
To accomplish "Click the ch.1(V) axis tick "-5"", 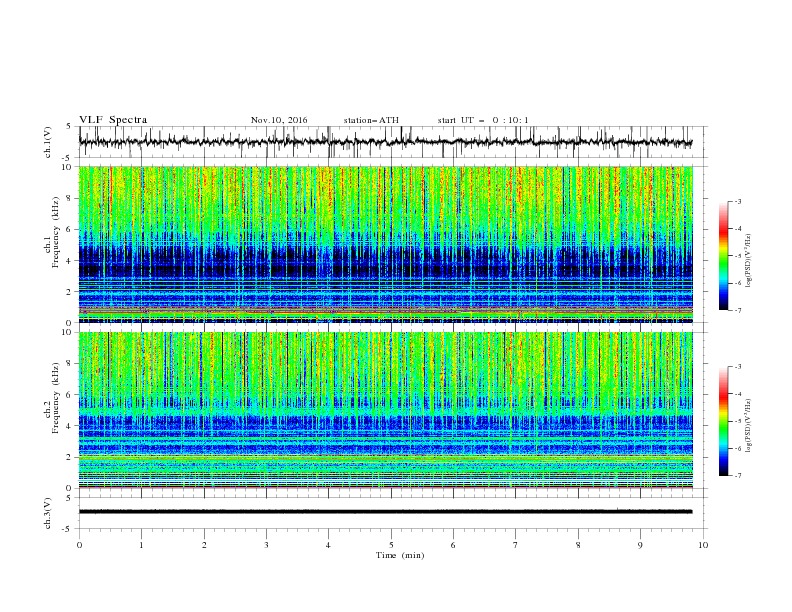I will click(x=67, y=158).
